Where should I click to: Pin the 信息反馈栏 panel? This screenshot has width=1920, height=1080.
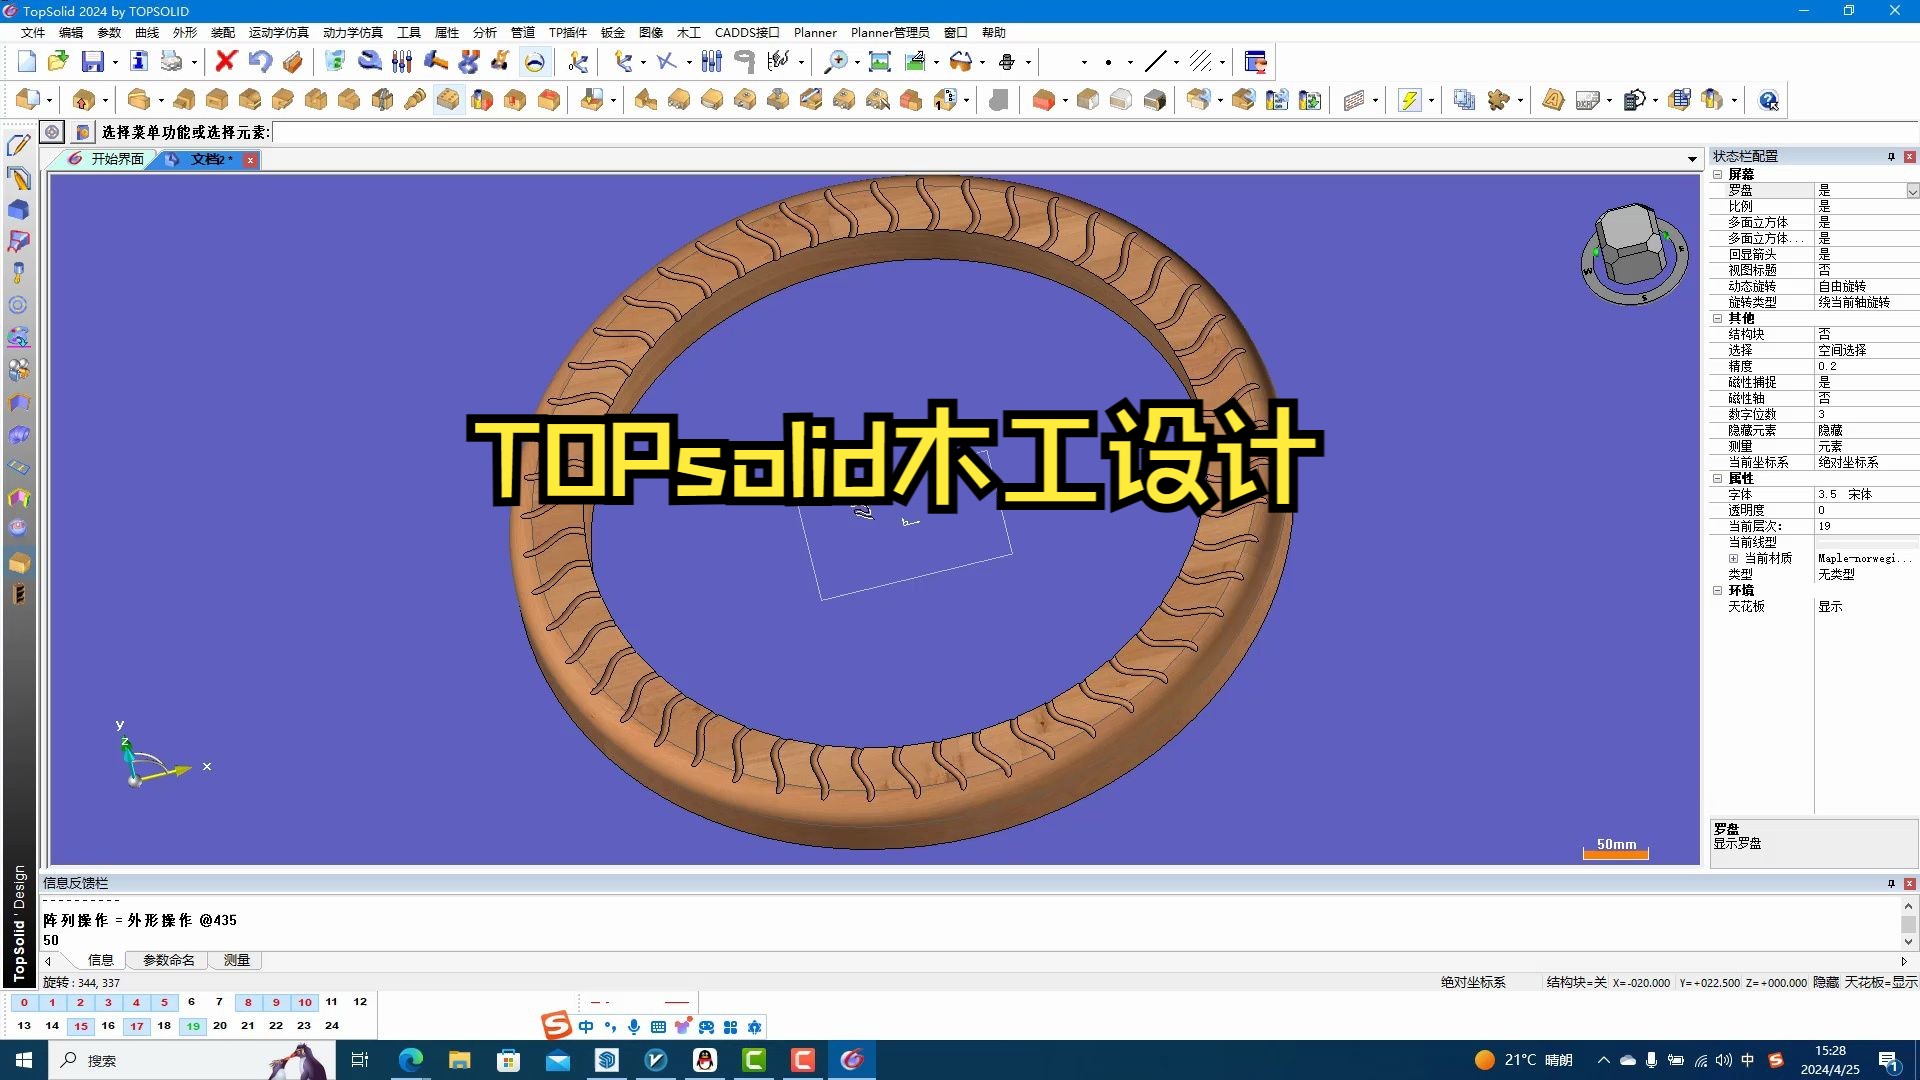(1891, 883)
